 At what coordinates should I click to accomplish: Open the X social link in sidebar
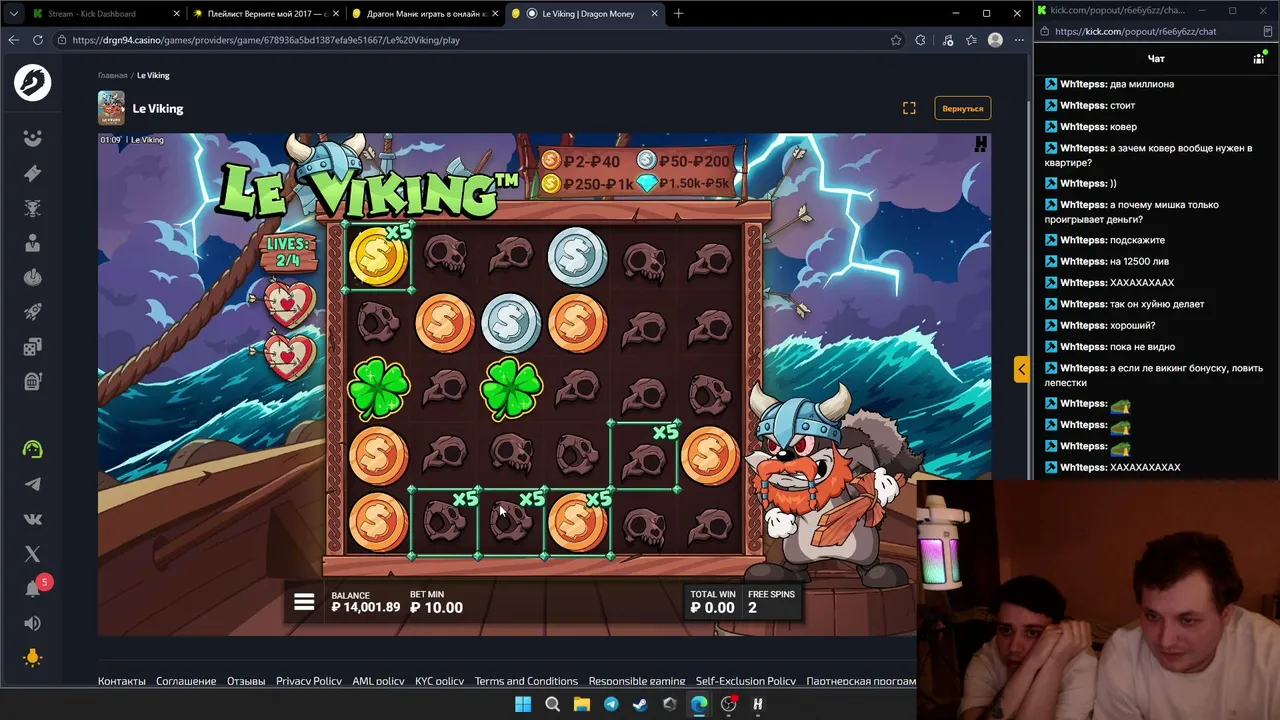pyautogui.click(x=32, y=554)
